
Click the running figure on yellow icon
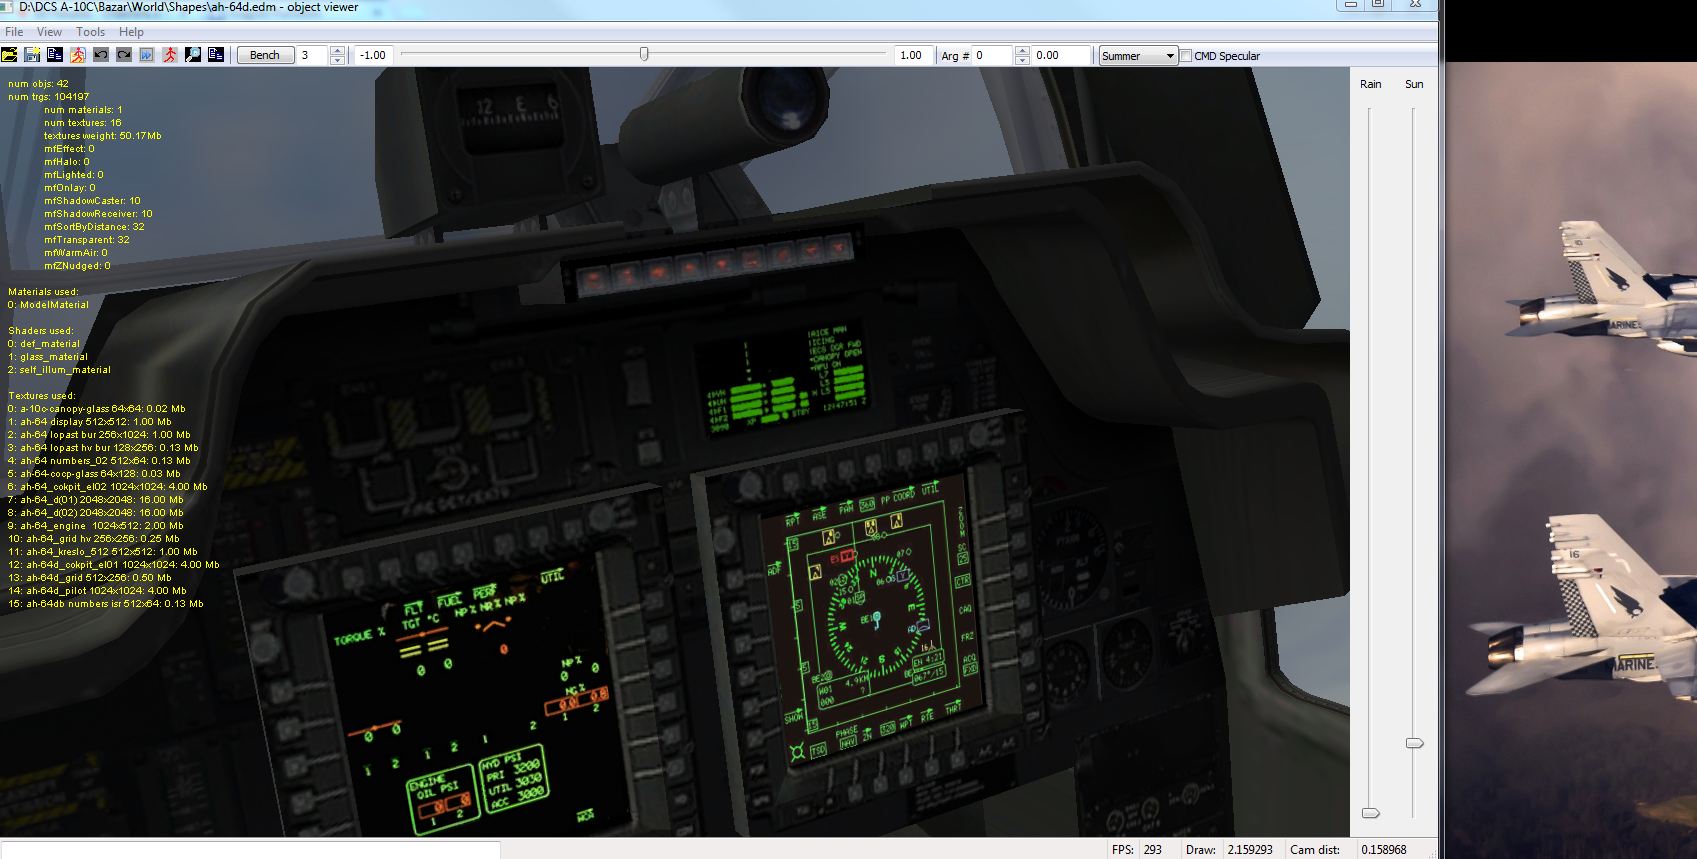(x=78, y=55)
